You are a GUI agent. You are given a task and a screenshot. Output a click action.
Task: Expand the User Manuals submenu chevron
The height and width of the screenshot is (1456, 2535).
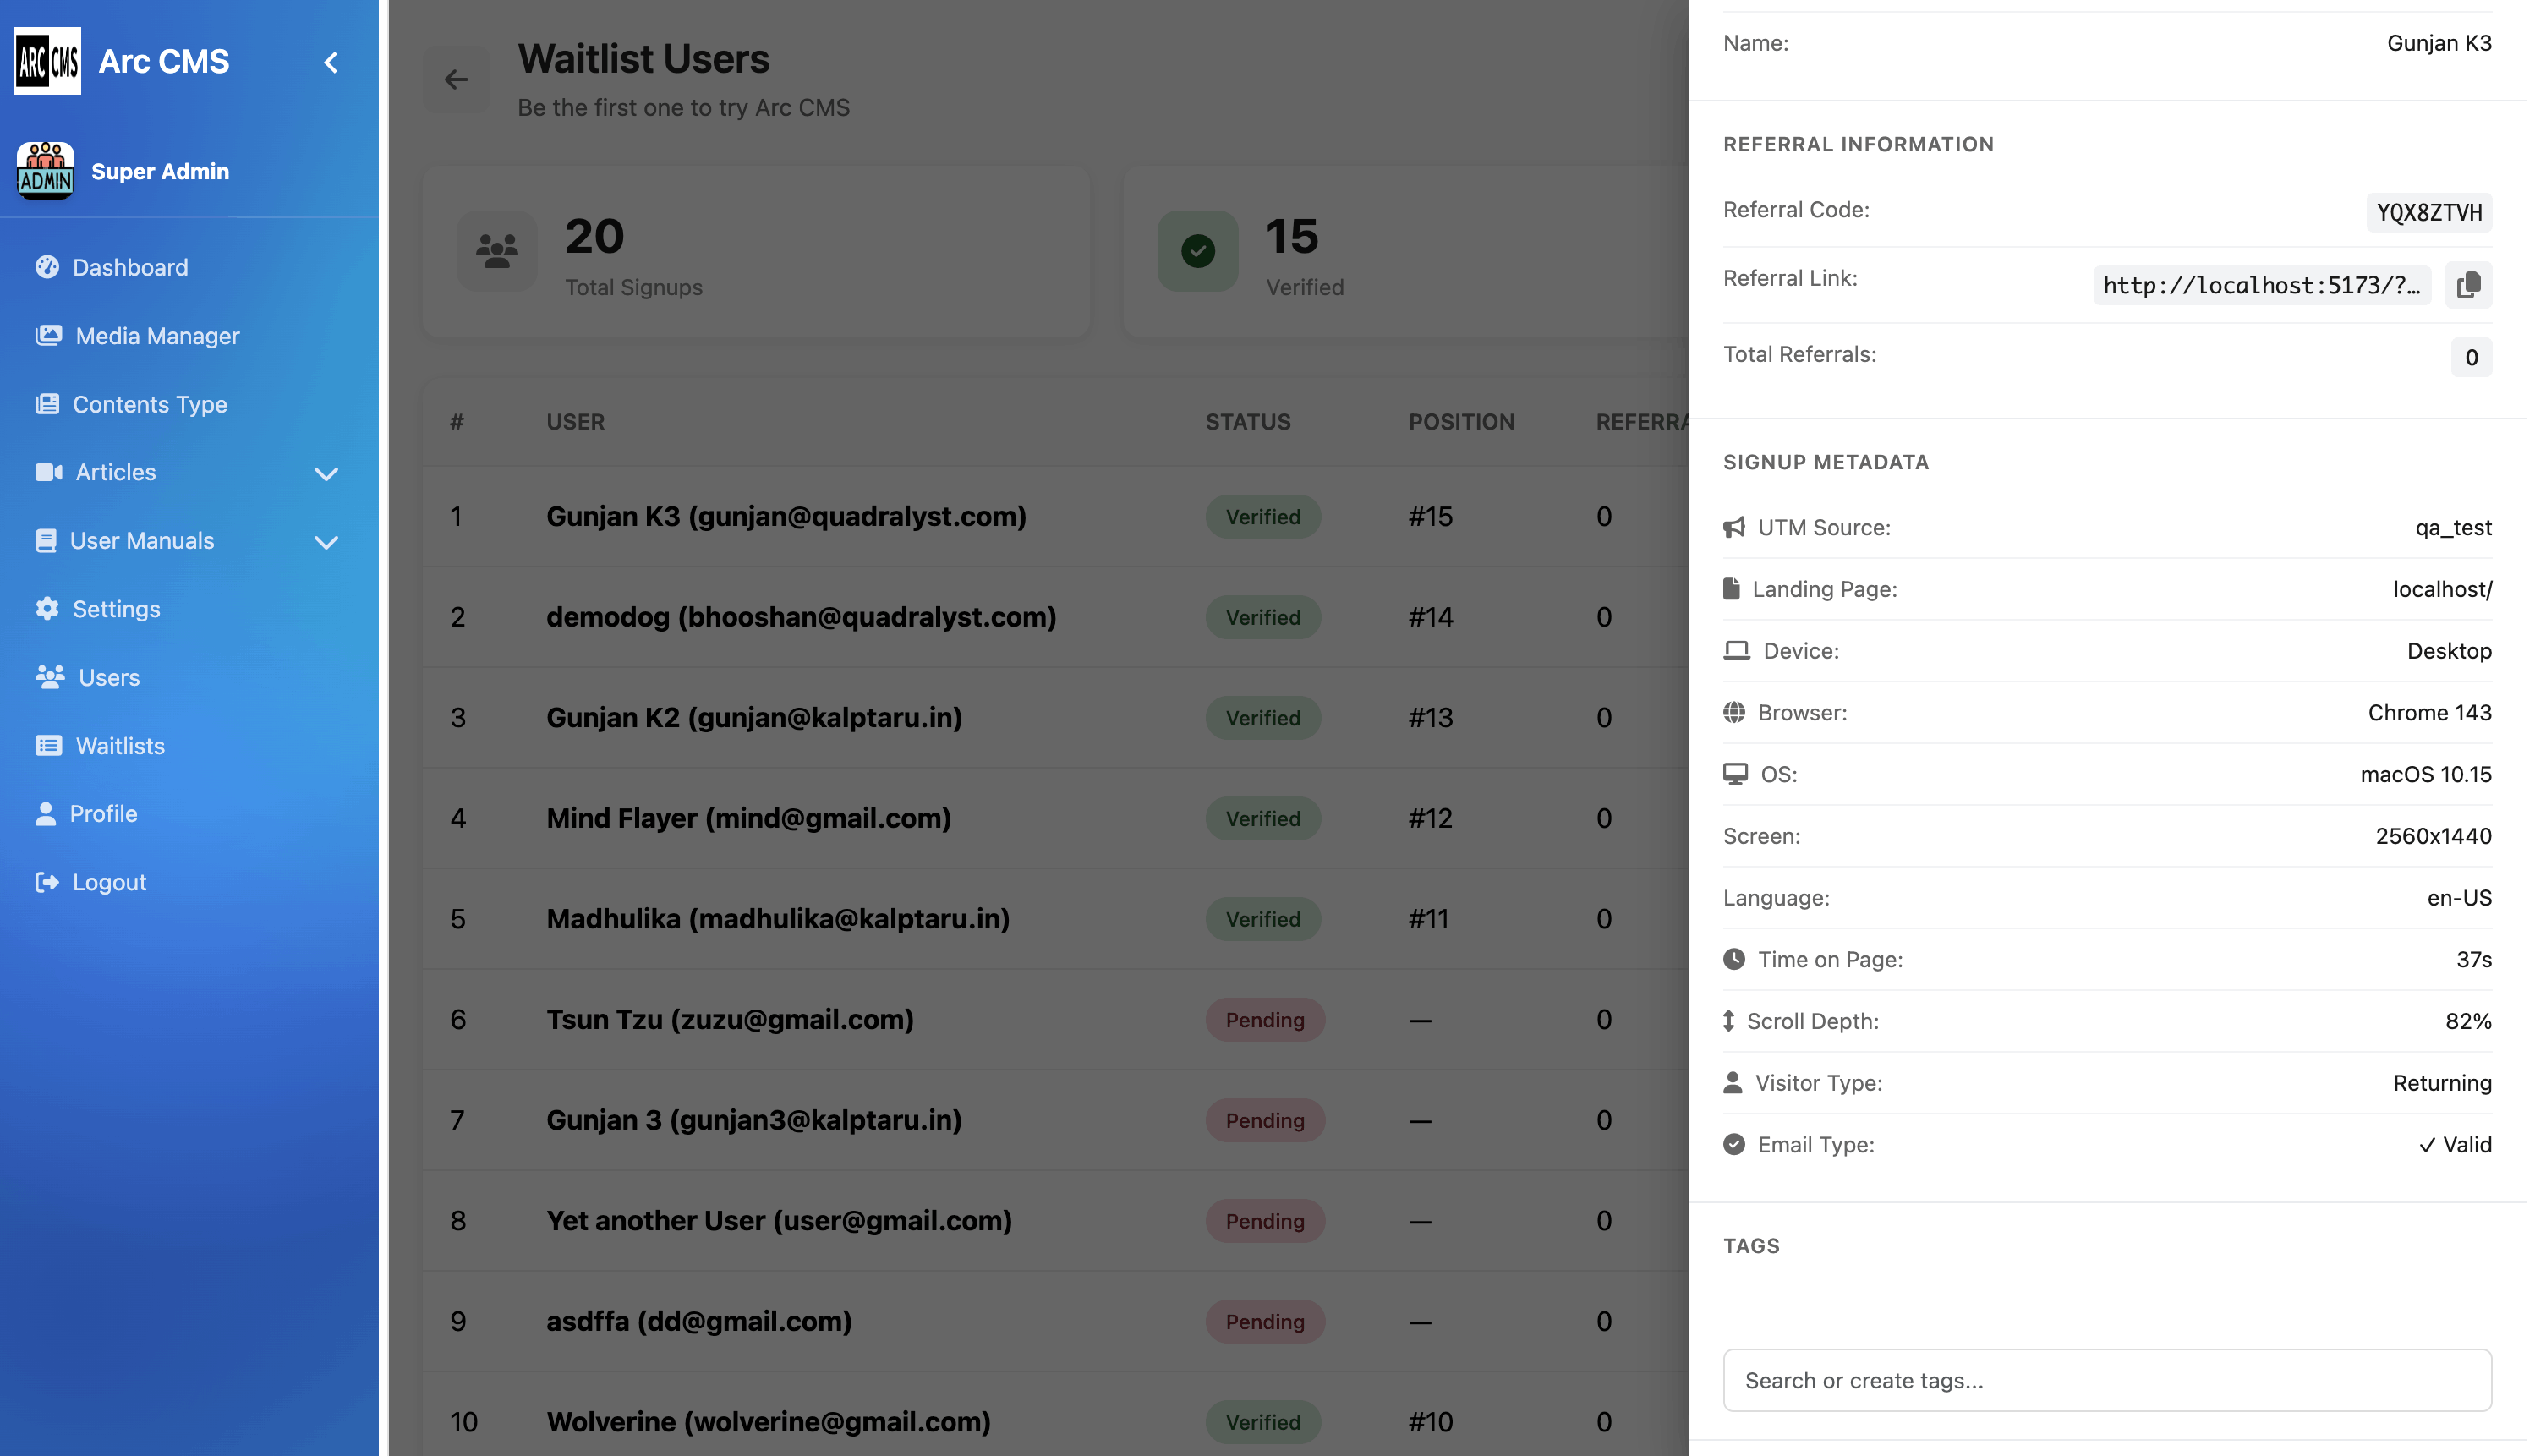(x=326, y=543)
